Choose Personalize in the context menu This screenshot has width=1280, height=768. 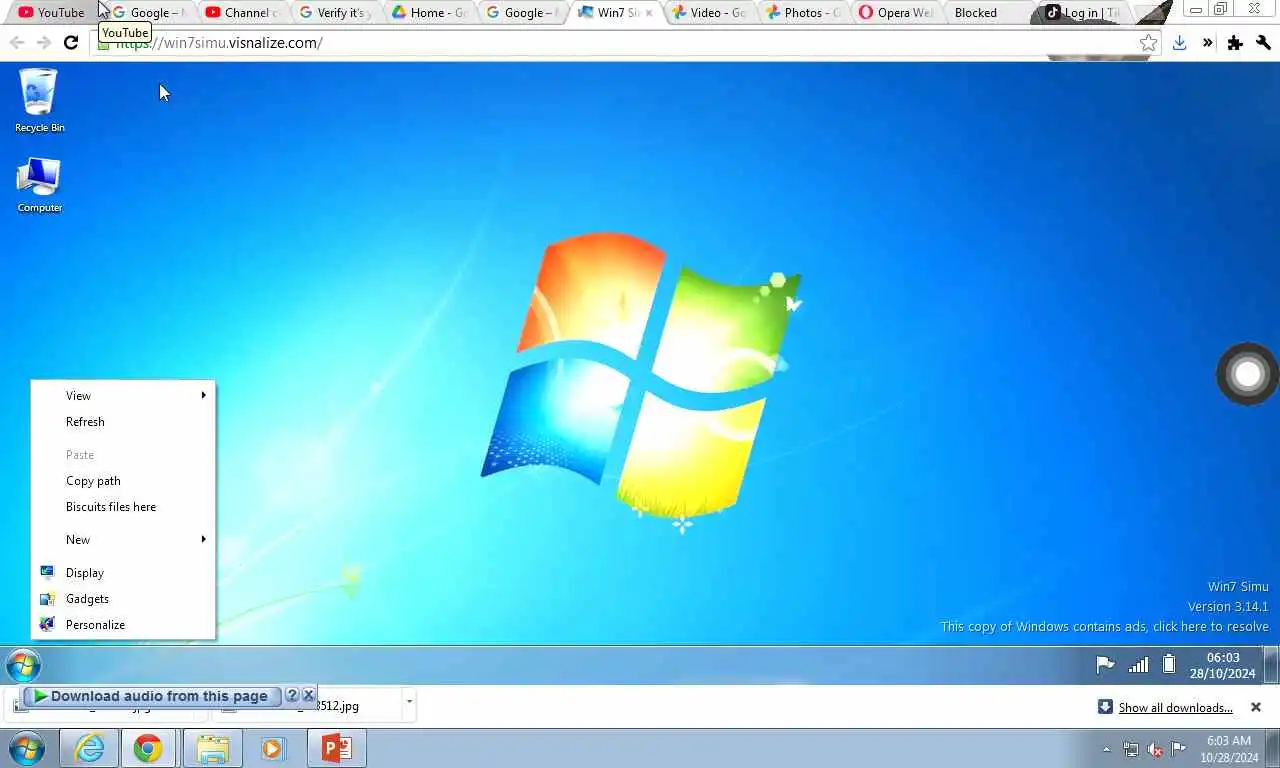point(123,625)
